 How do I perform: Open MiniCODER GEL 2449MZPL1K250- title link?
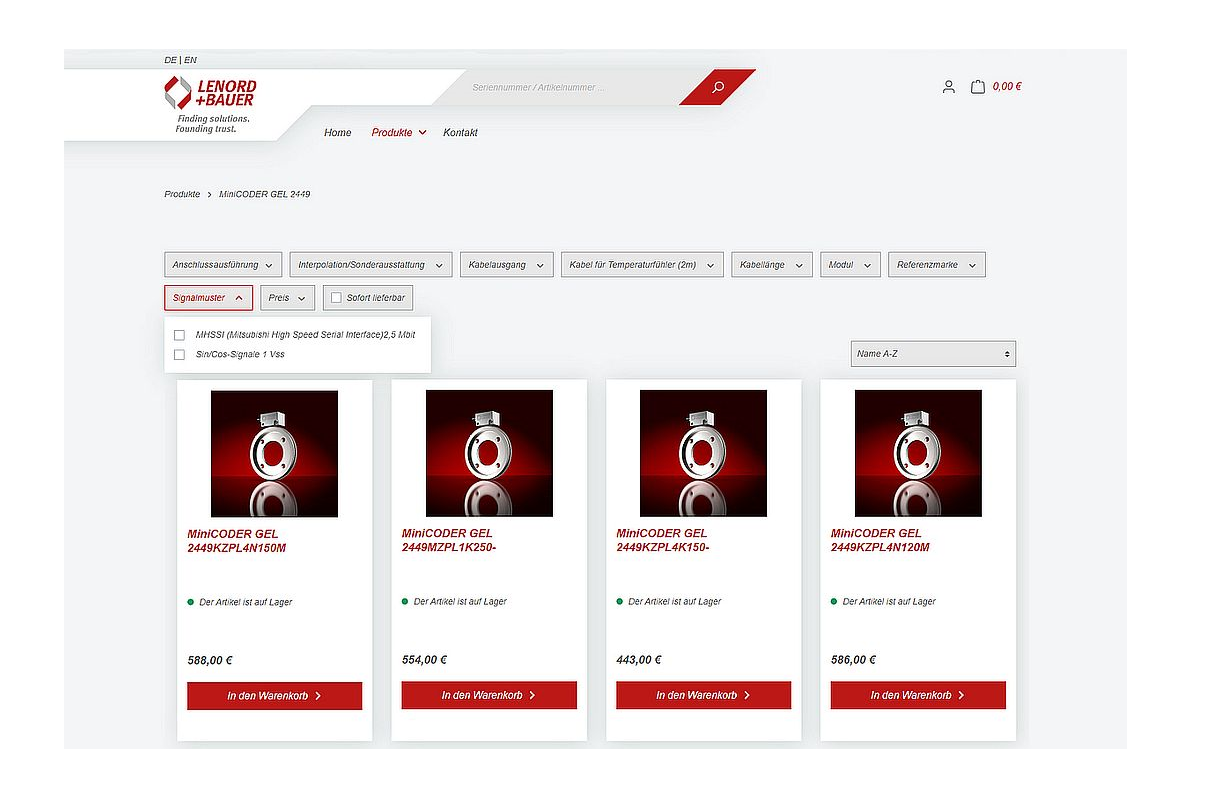pyautogui.click(x=450, y=541)
